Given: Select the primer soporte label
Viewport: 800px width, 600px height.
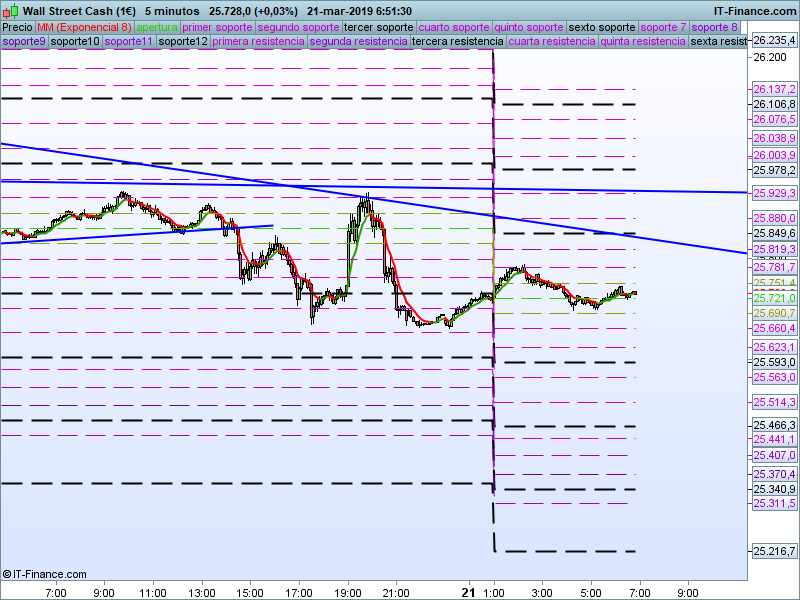Looking at the screenshot, I should (x=217, y=28).
